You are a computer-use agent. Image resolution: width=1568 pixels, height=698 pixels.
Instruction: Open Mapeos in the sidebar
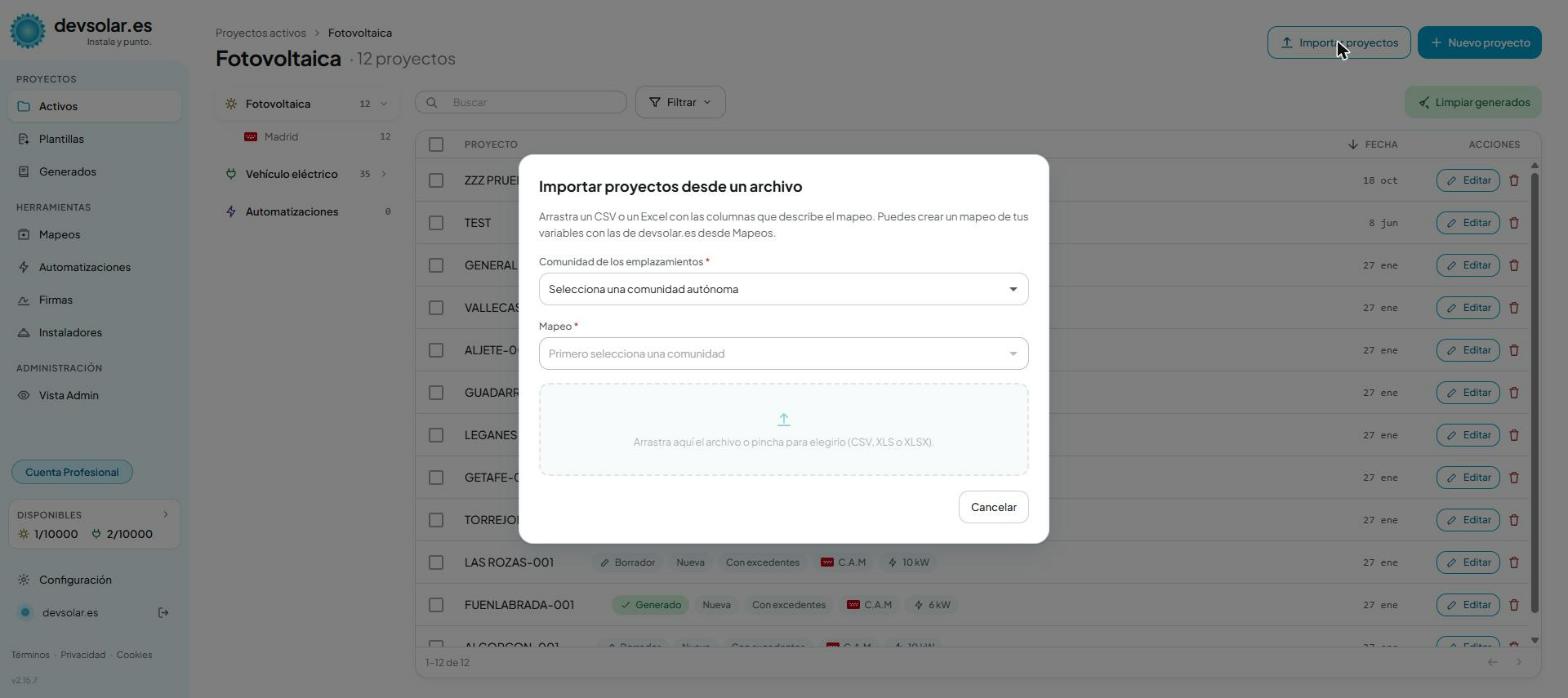point(95,234)
